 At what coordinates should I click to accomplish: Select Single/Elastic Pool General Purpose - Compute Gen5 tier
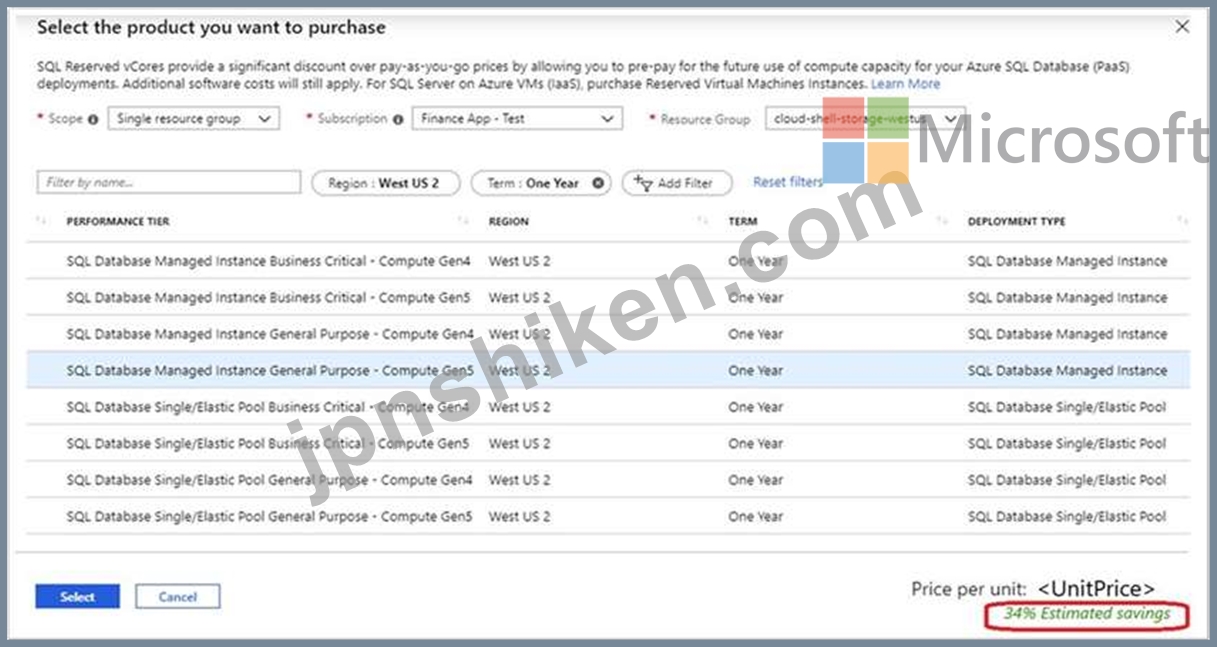click(x=269, y=517)
